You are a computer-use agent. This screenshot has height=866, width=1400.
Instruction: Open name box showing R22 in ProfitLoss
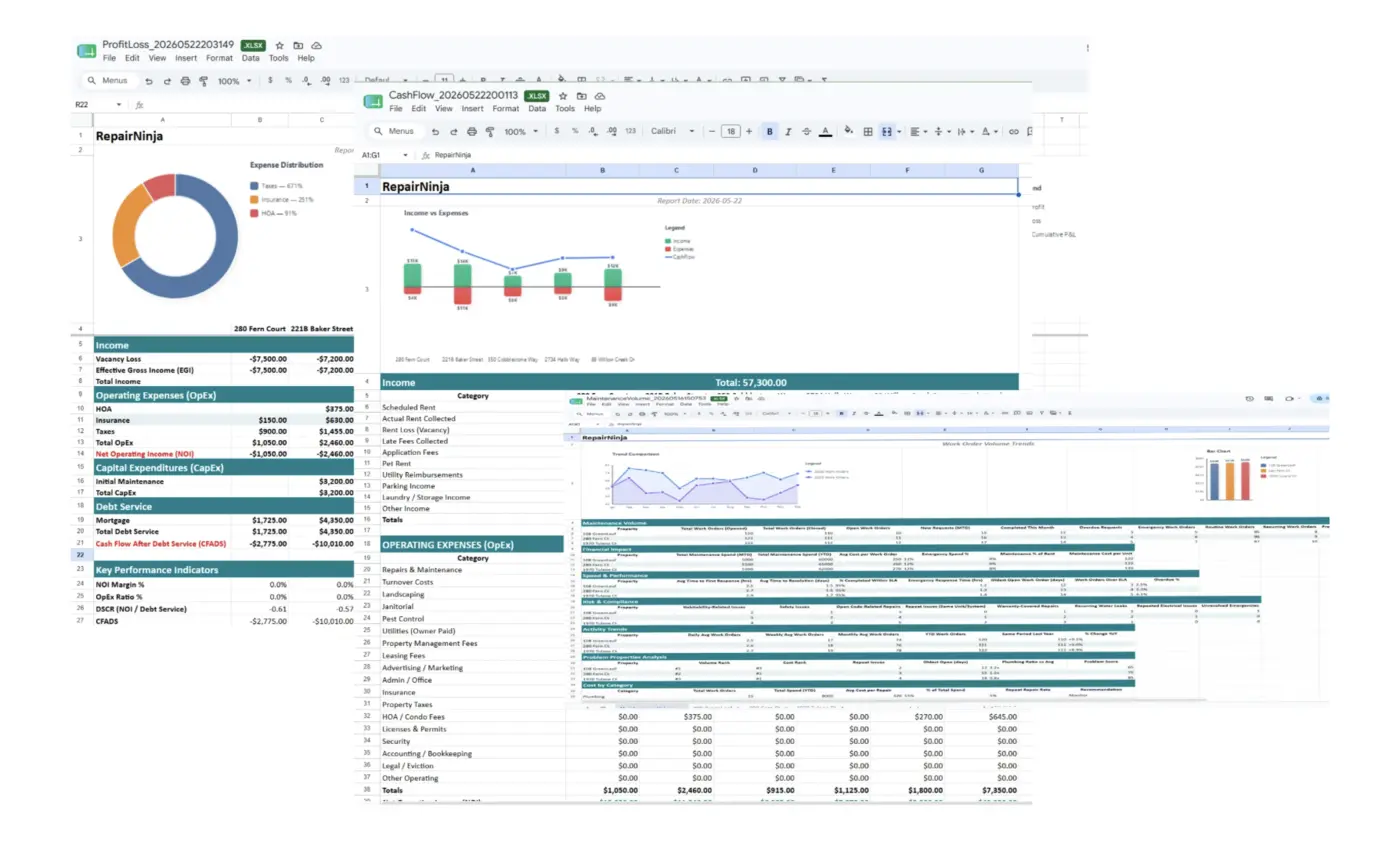click(x=98, y=104)
